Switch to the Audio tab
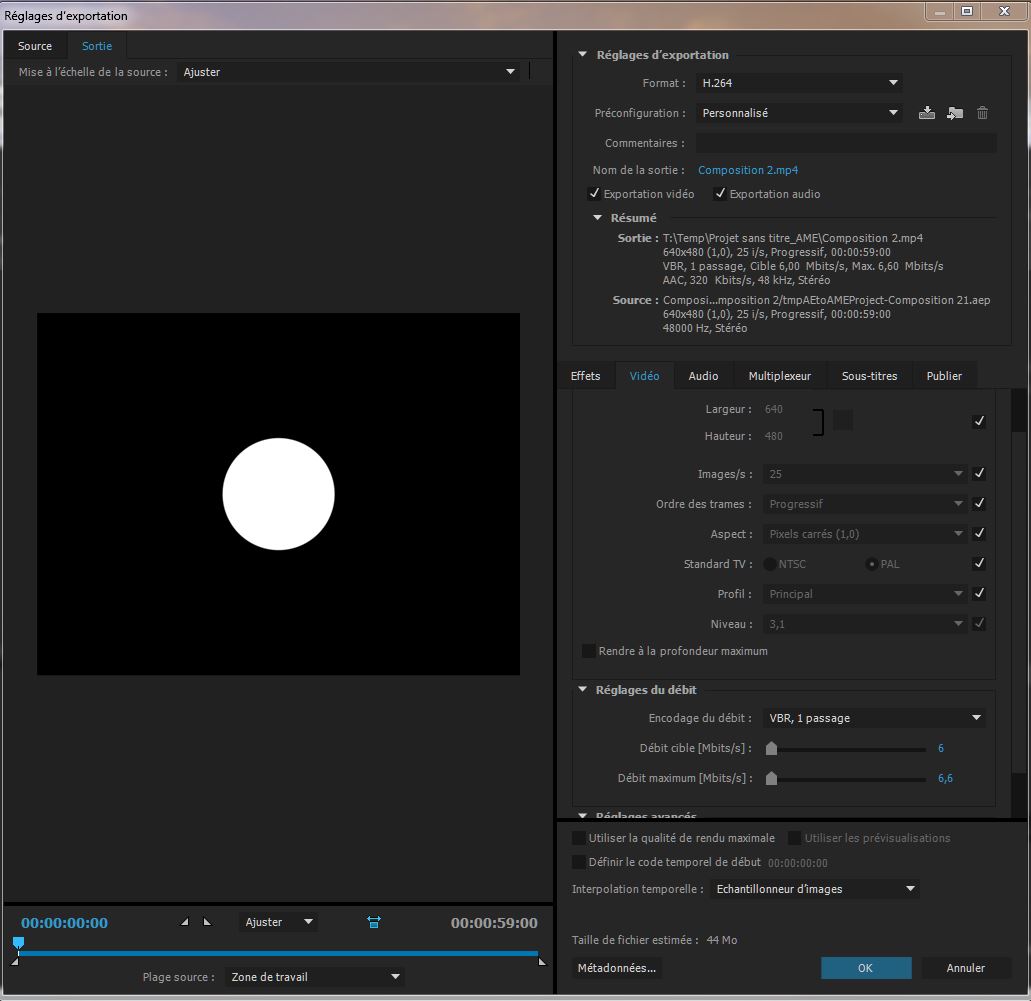 tap(703, 376)
